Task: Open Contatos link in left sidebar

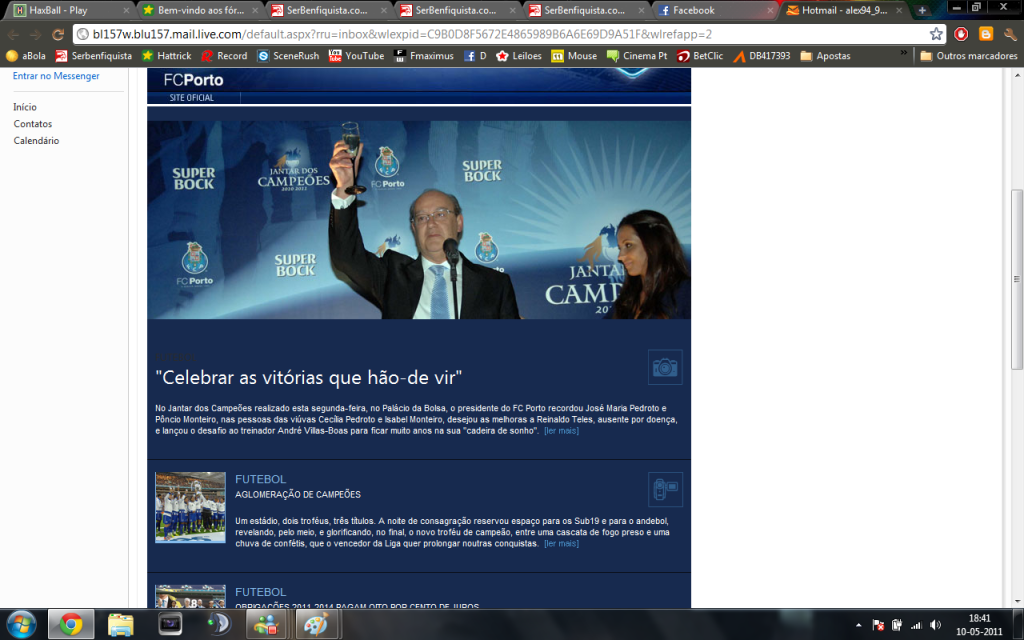Action: pyautogui.click(x=33, y=124)
